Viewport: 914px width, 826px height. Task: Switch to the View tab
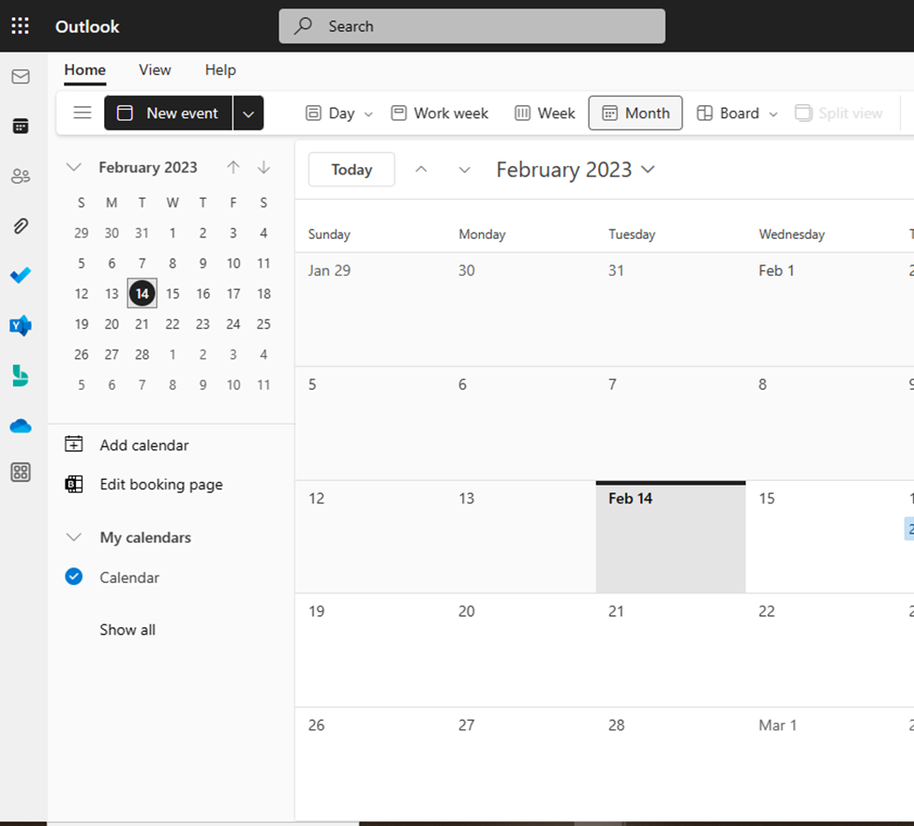(155, 70)
